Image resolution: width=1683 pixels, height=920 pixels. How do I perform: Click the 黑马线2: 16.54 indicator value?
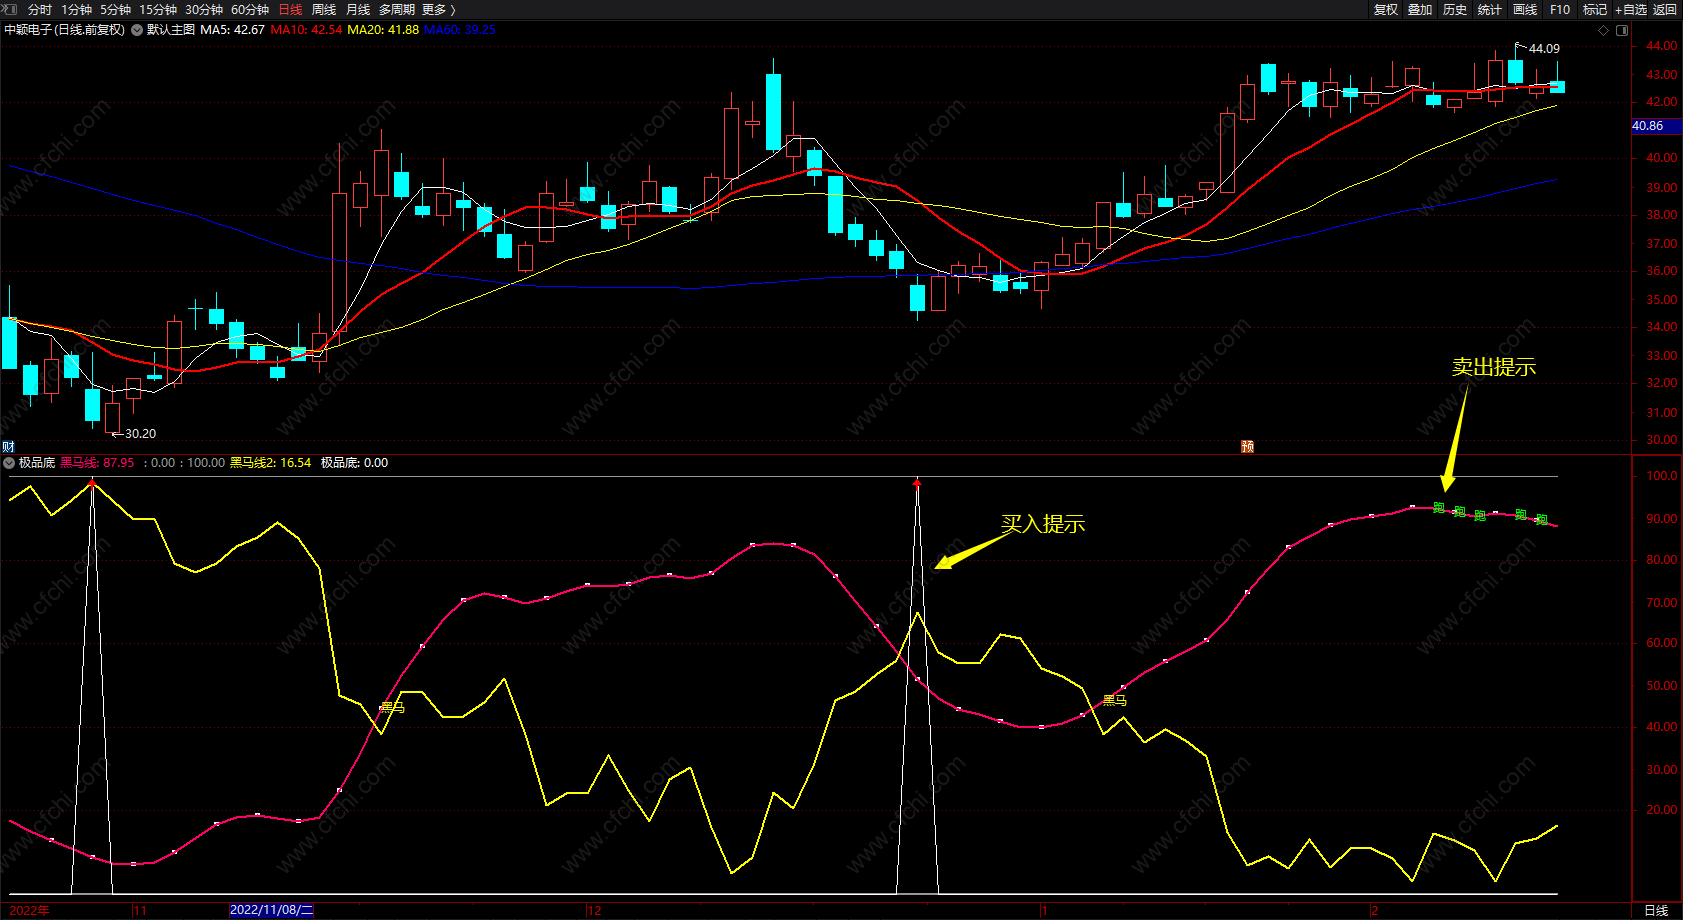click(270, 463)
